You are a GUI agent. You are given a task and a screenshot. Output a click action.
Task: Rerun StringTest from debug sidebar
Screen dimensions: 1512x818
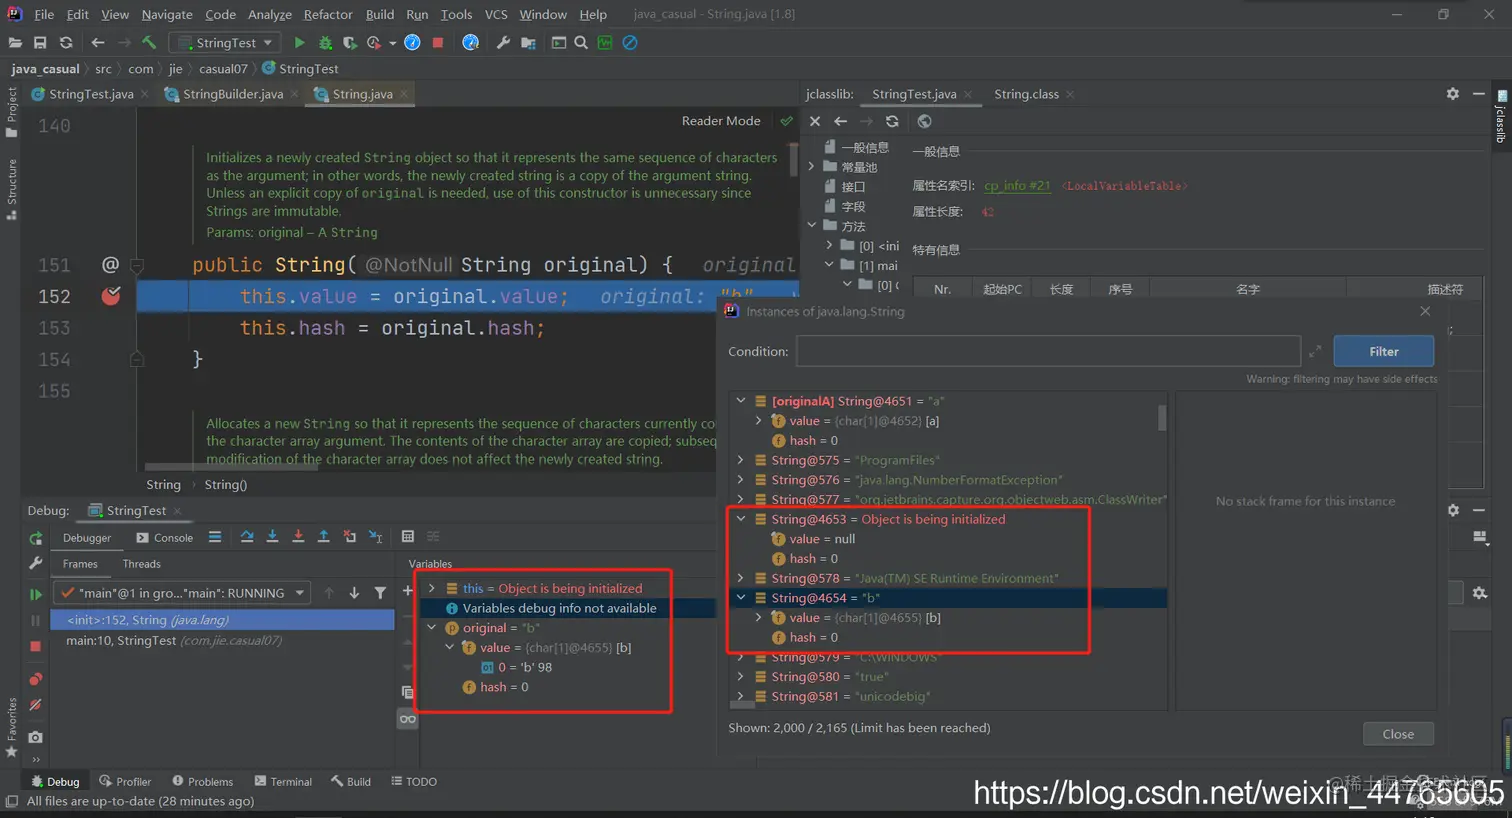(36, 538)
